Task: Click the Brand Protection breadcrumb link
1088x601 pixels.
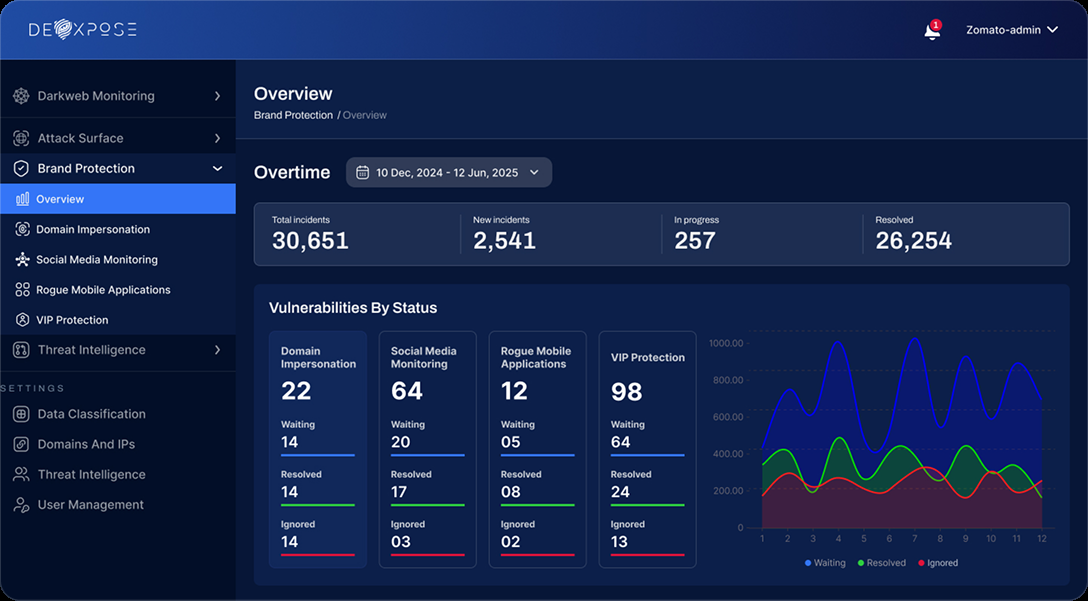Action: (293, 115)
